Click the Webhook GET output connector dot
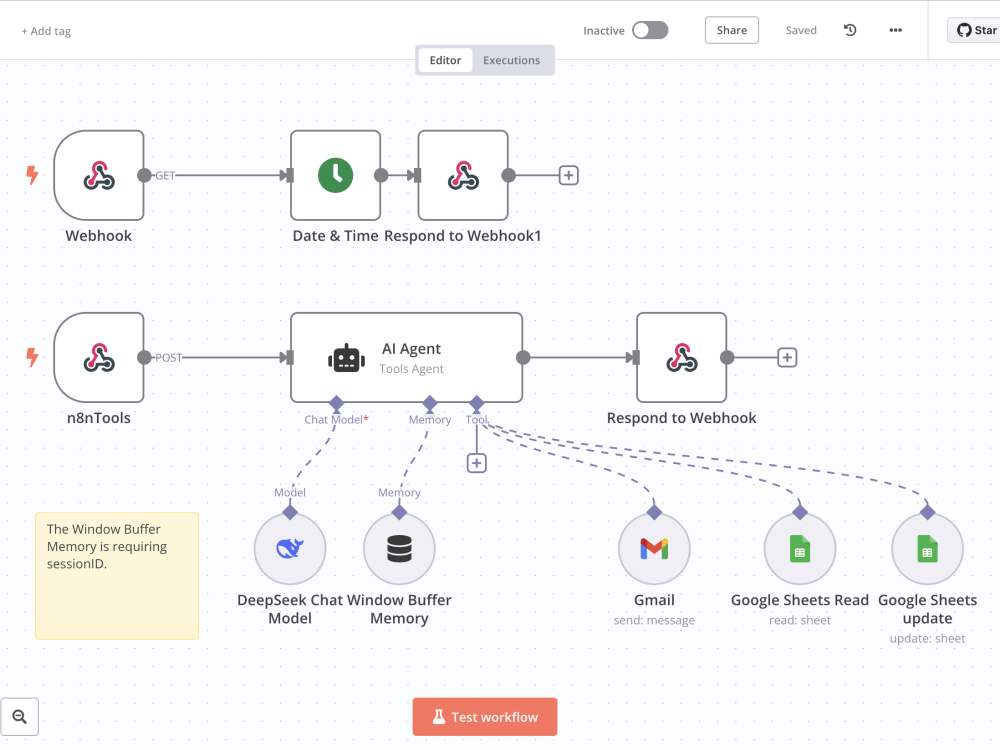The image size is (1000, 750). coord(145,175)
